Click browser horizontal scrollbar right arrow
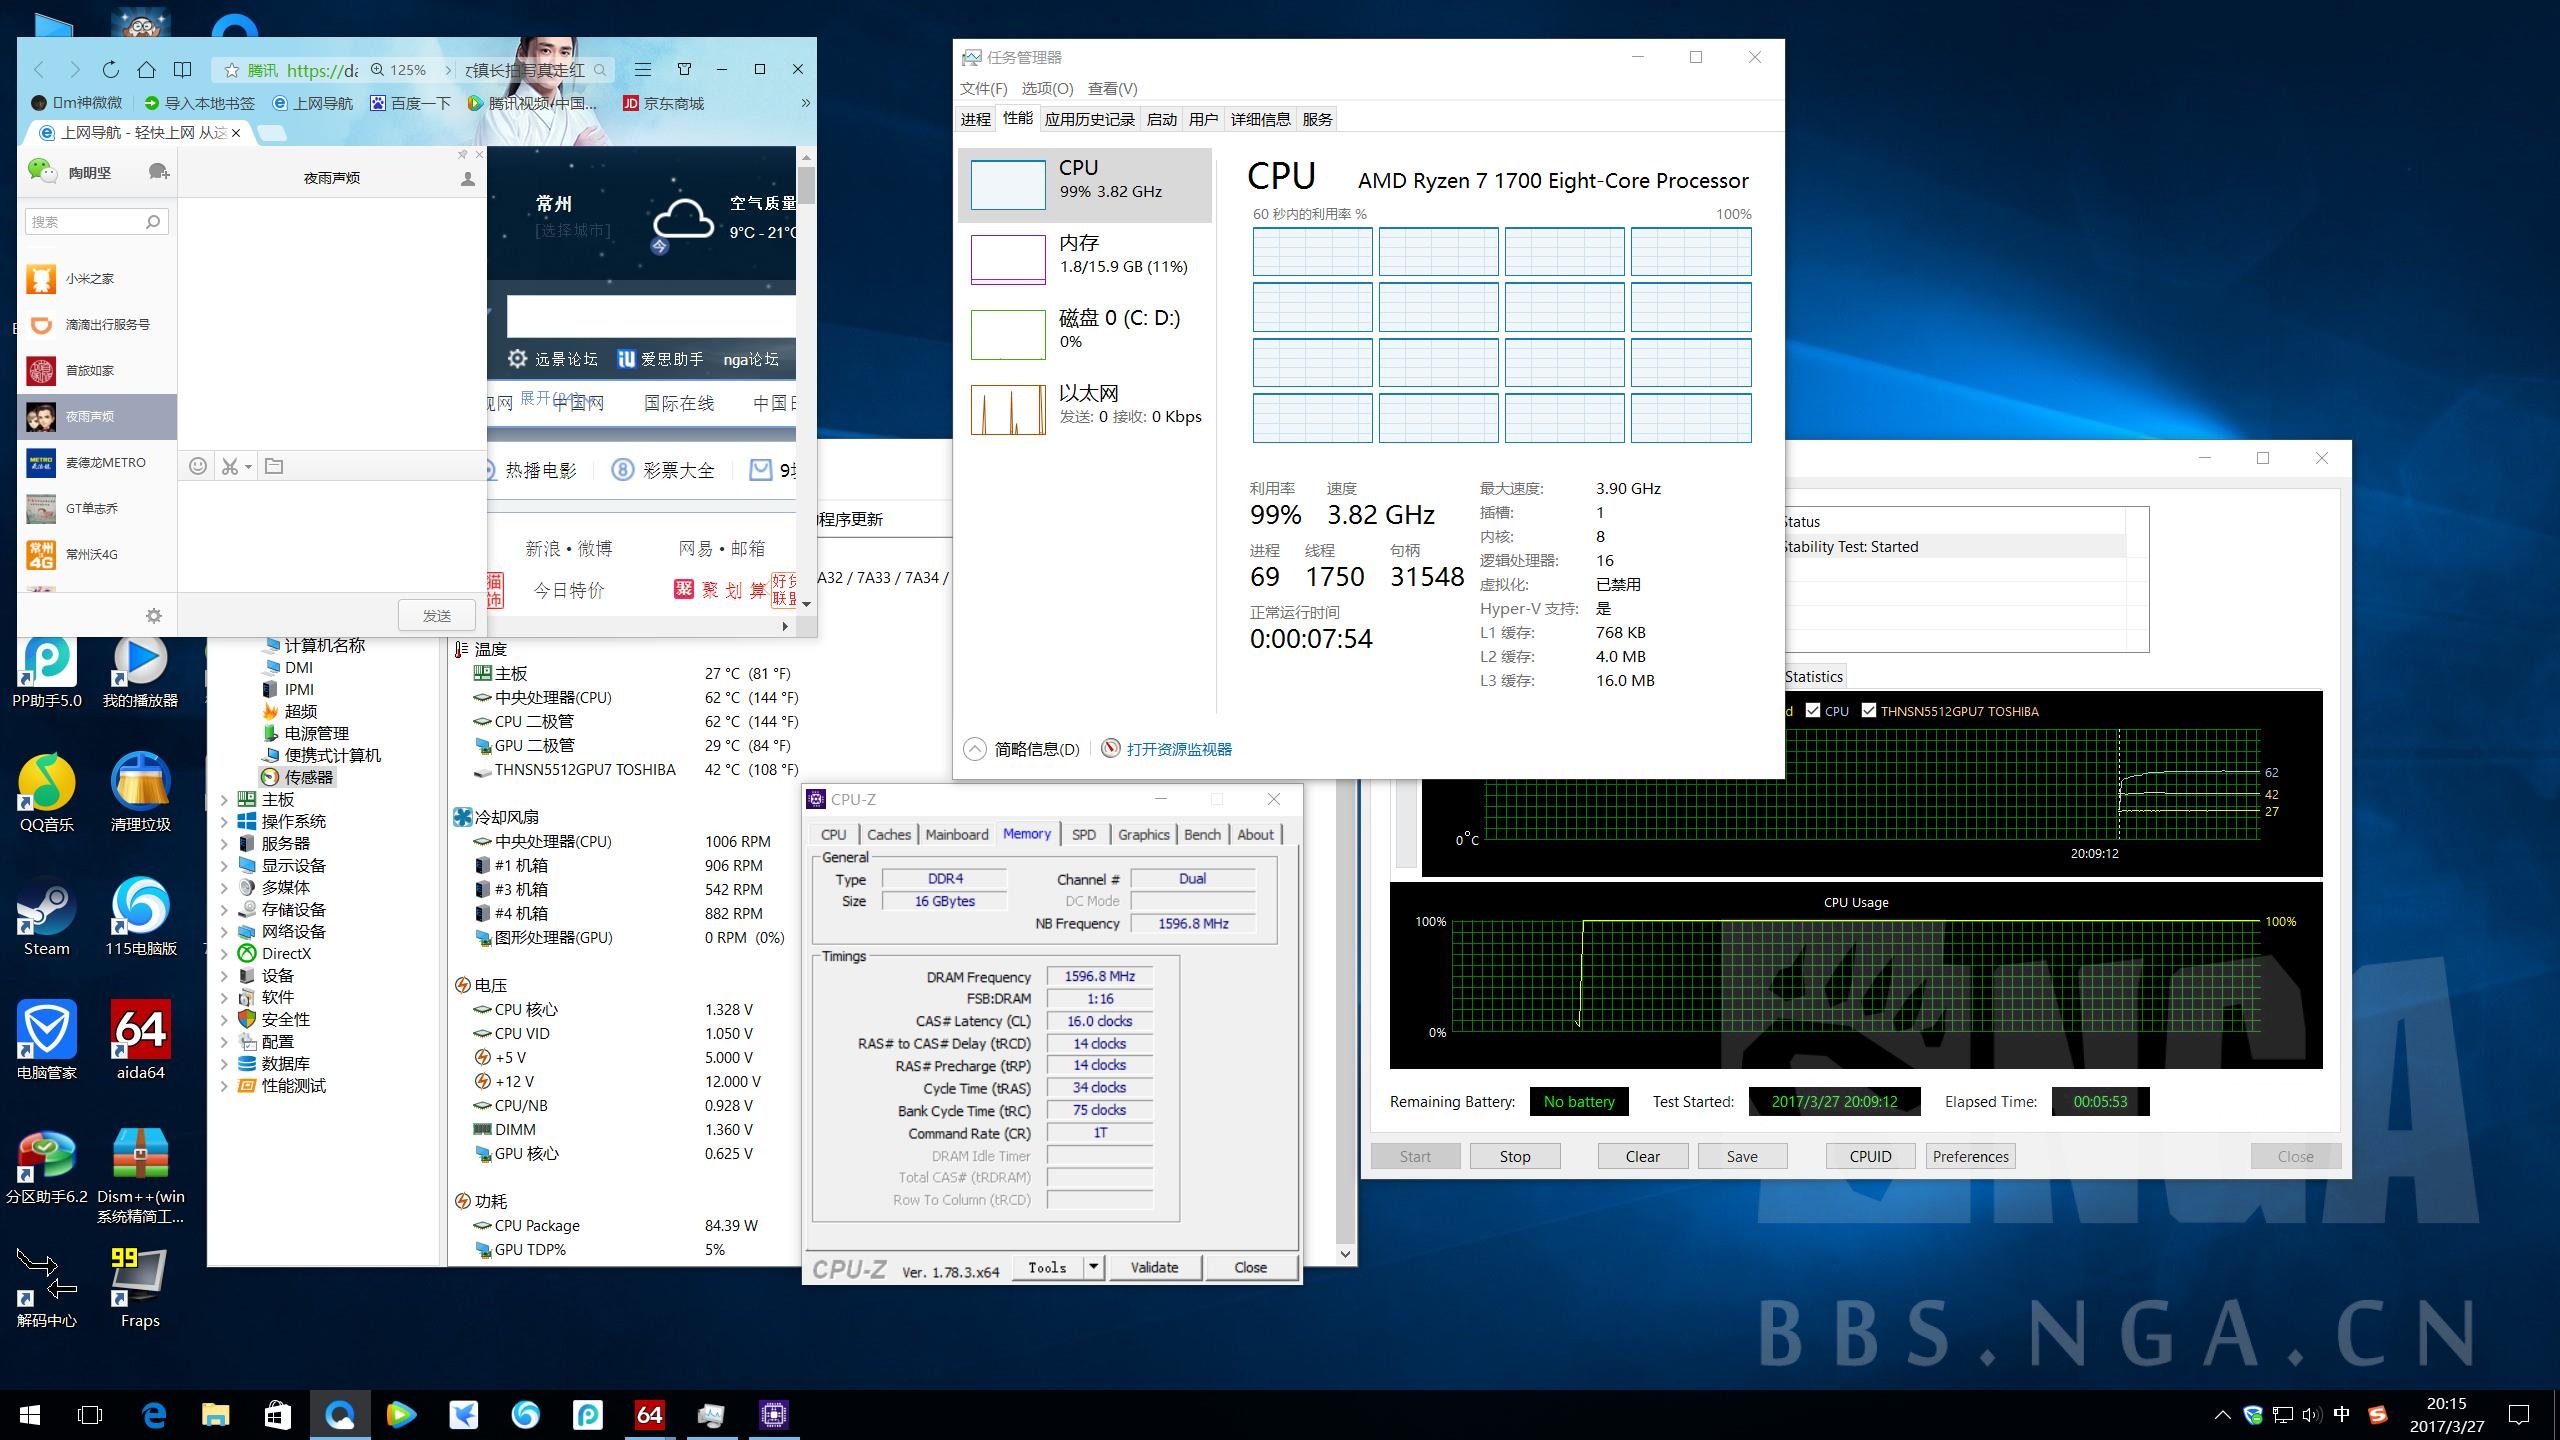The width and height of the screenshot is (2560, 1440). tap(785, 627)
